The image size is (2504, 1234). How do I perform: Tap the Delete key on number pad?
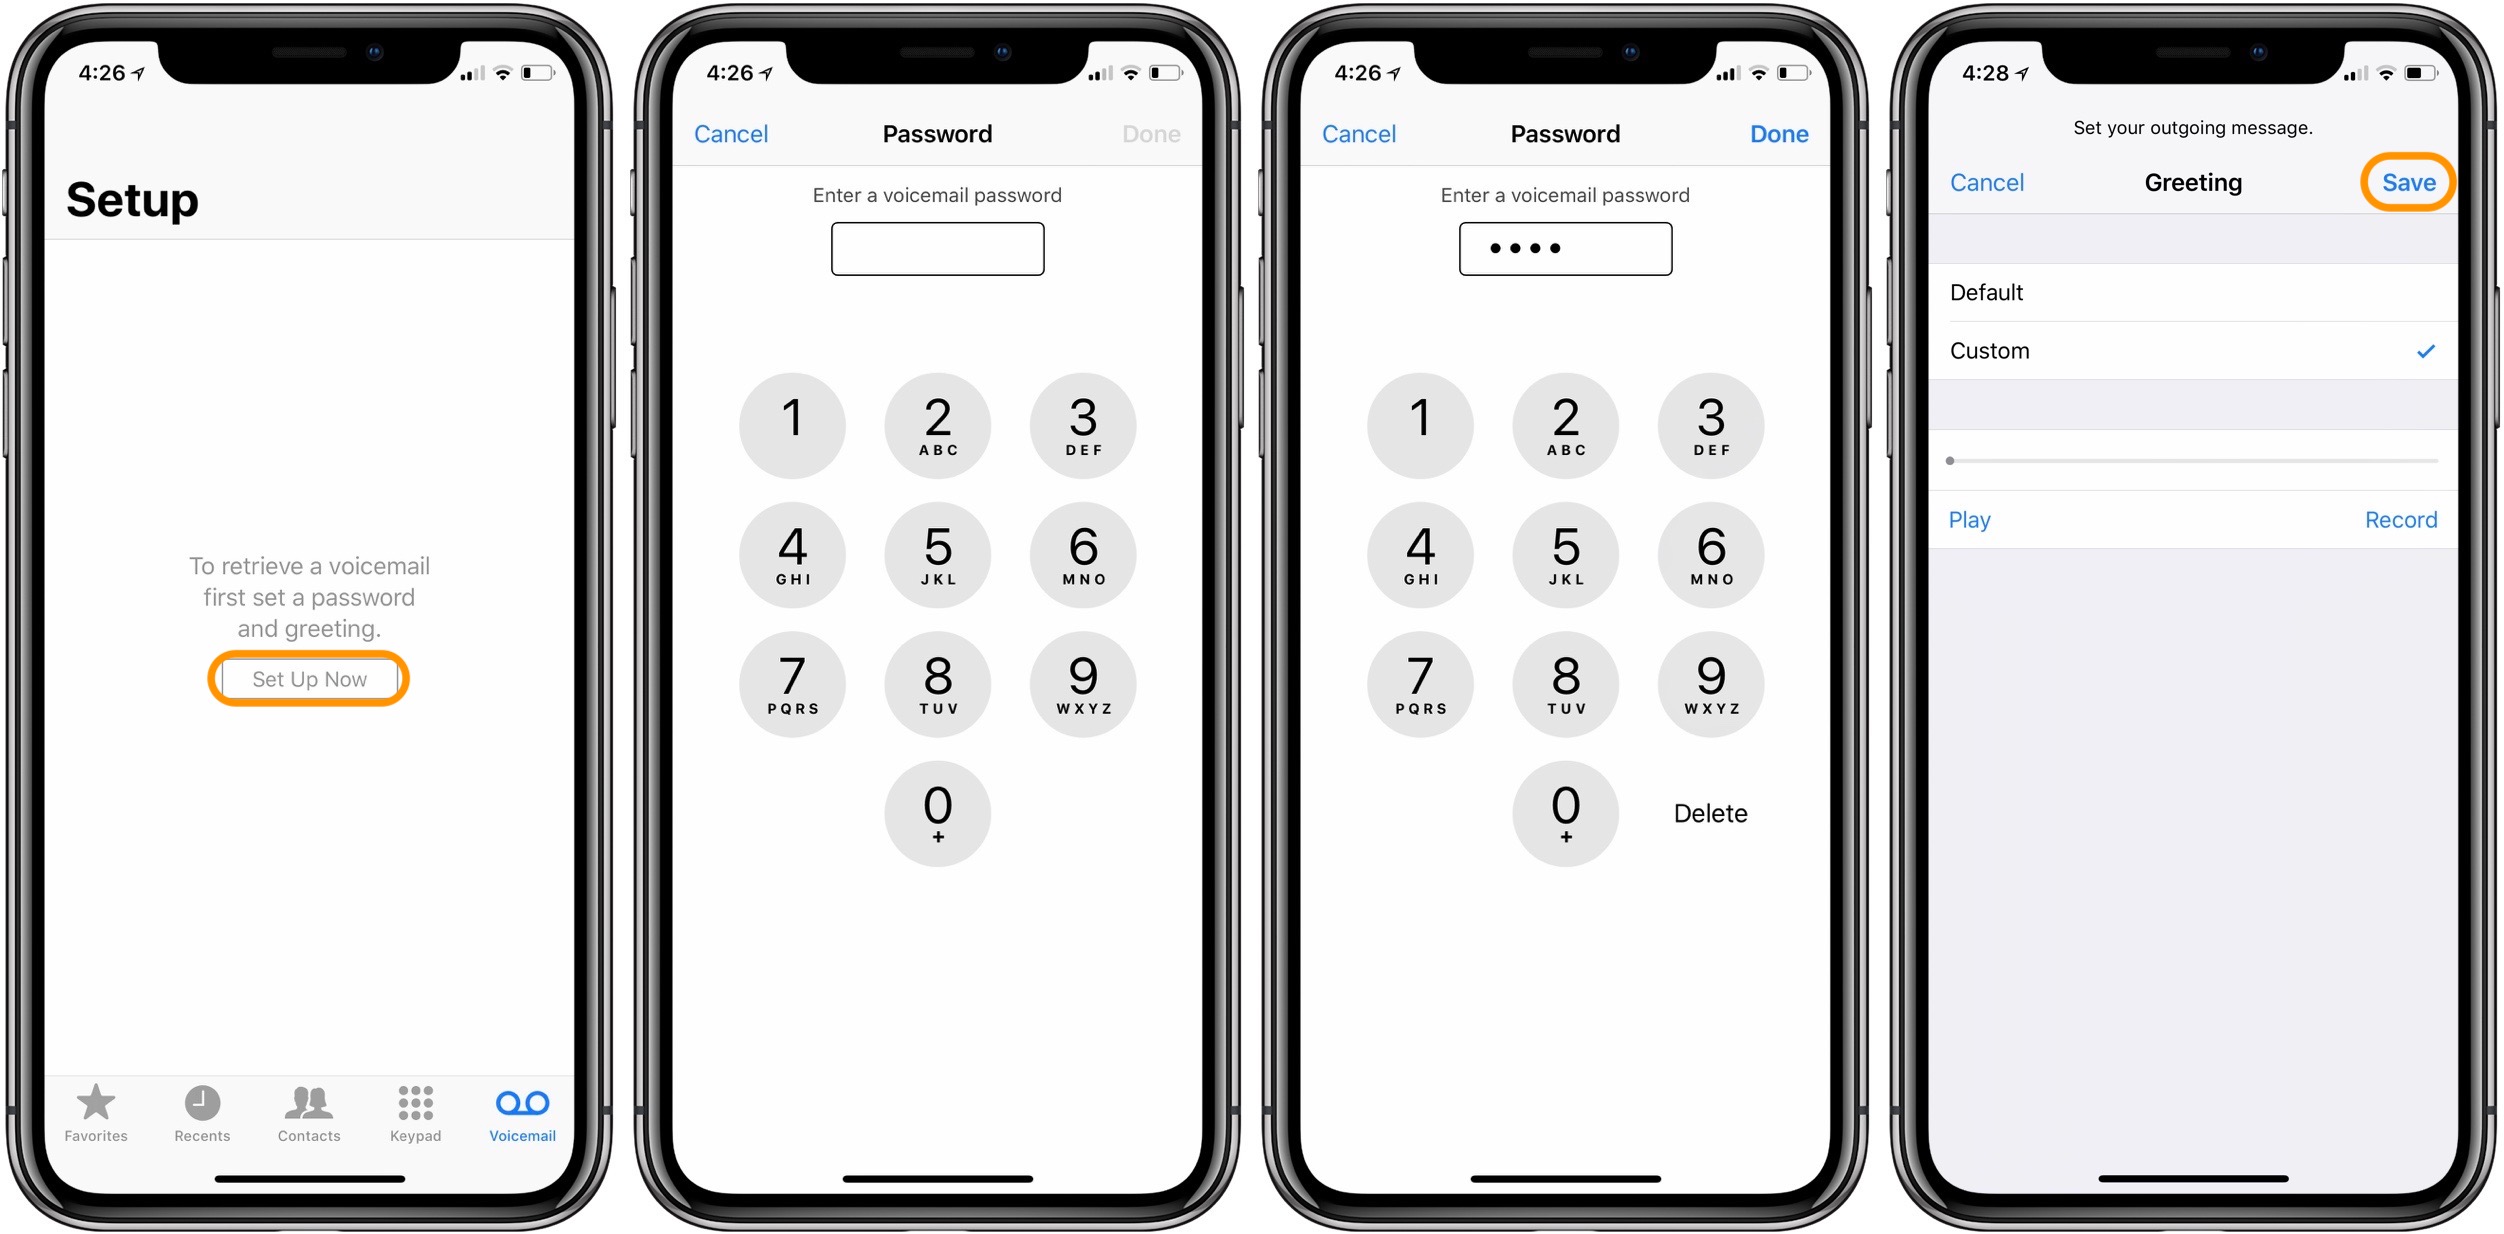[1709, 814]
